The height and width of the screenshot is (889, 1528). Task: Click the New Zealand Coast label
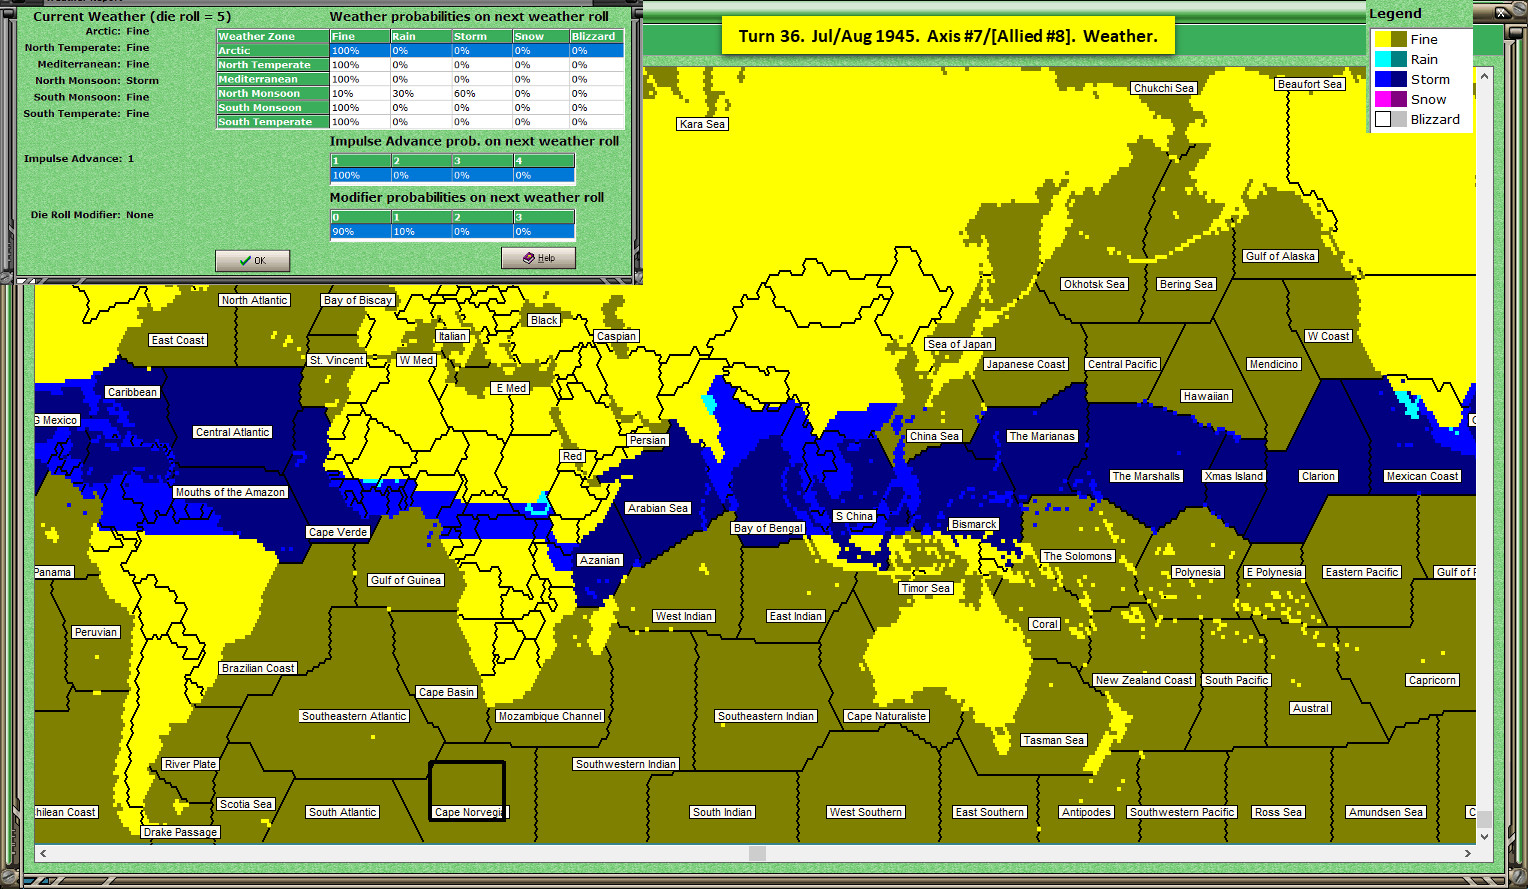(x=1144, y=680)
